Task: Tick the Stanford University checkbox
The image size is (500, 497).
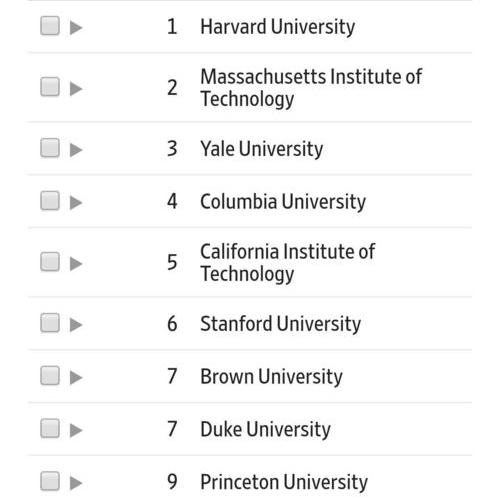Action: click(x=50, y=323)
